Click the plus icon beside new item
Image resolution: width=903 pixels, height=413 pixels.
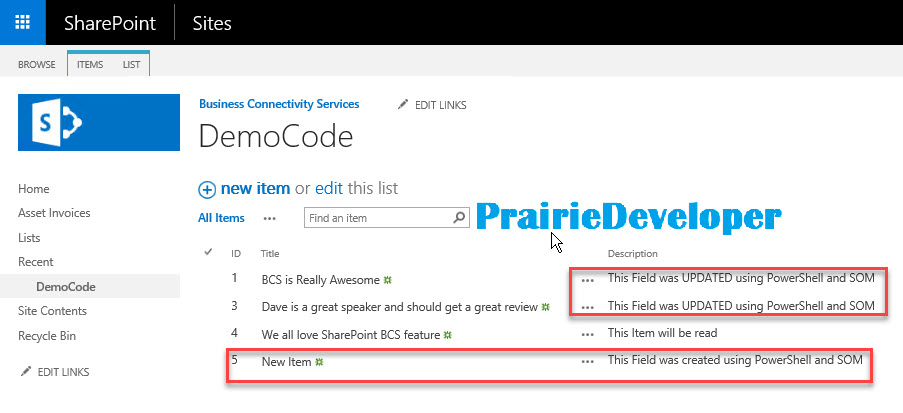click(x=207, y=190)
